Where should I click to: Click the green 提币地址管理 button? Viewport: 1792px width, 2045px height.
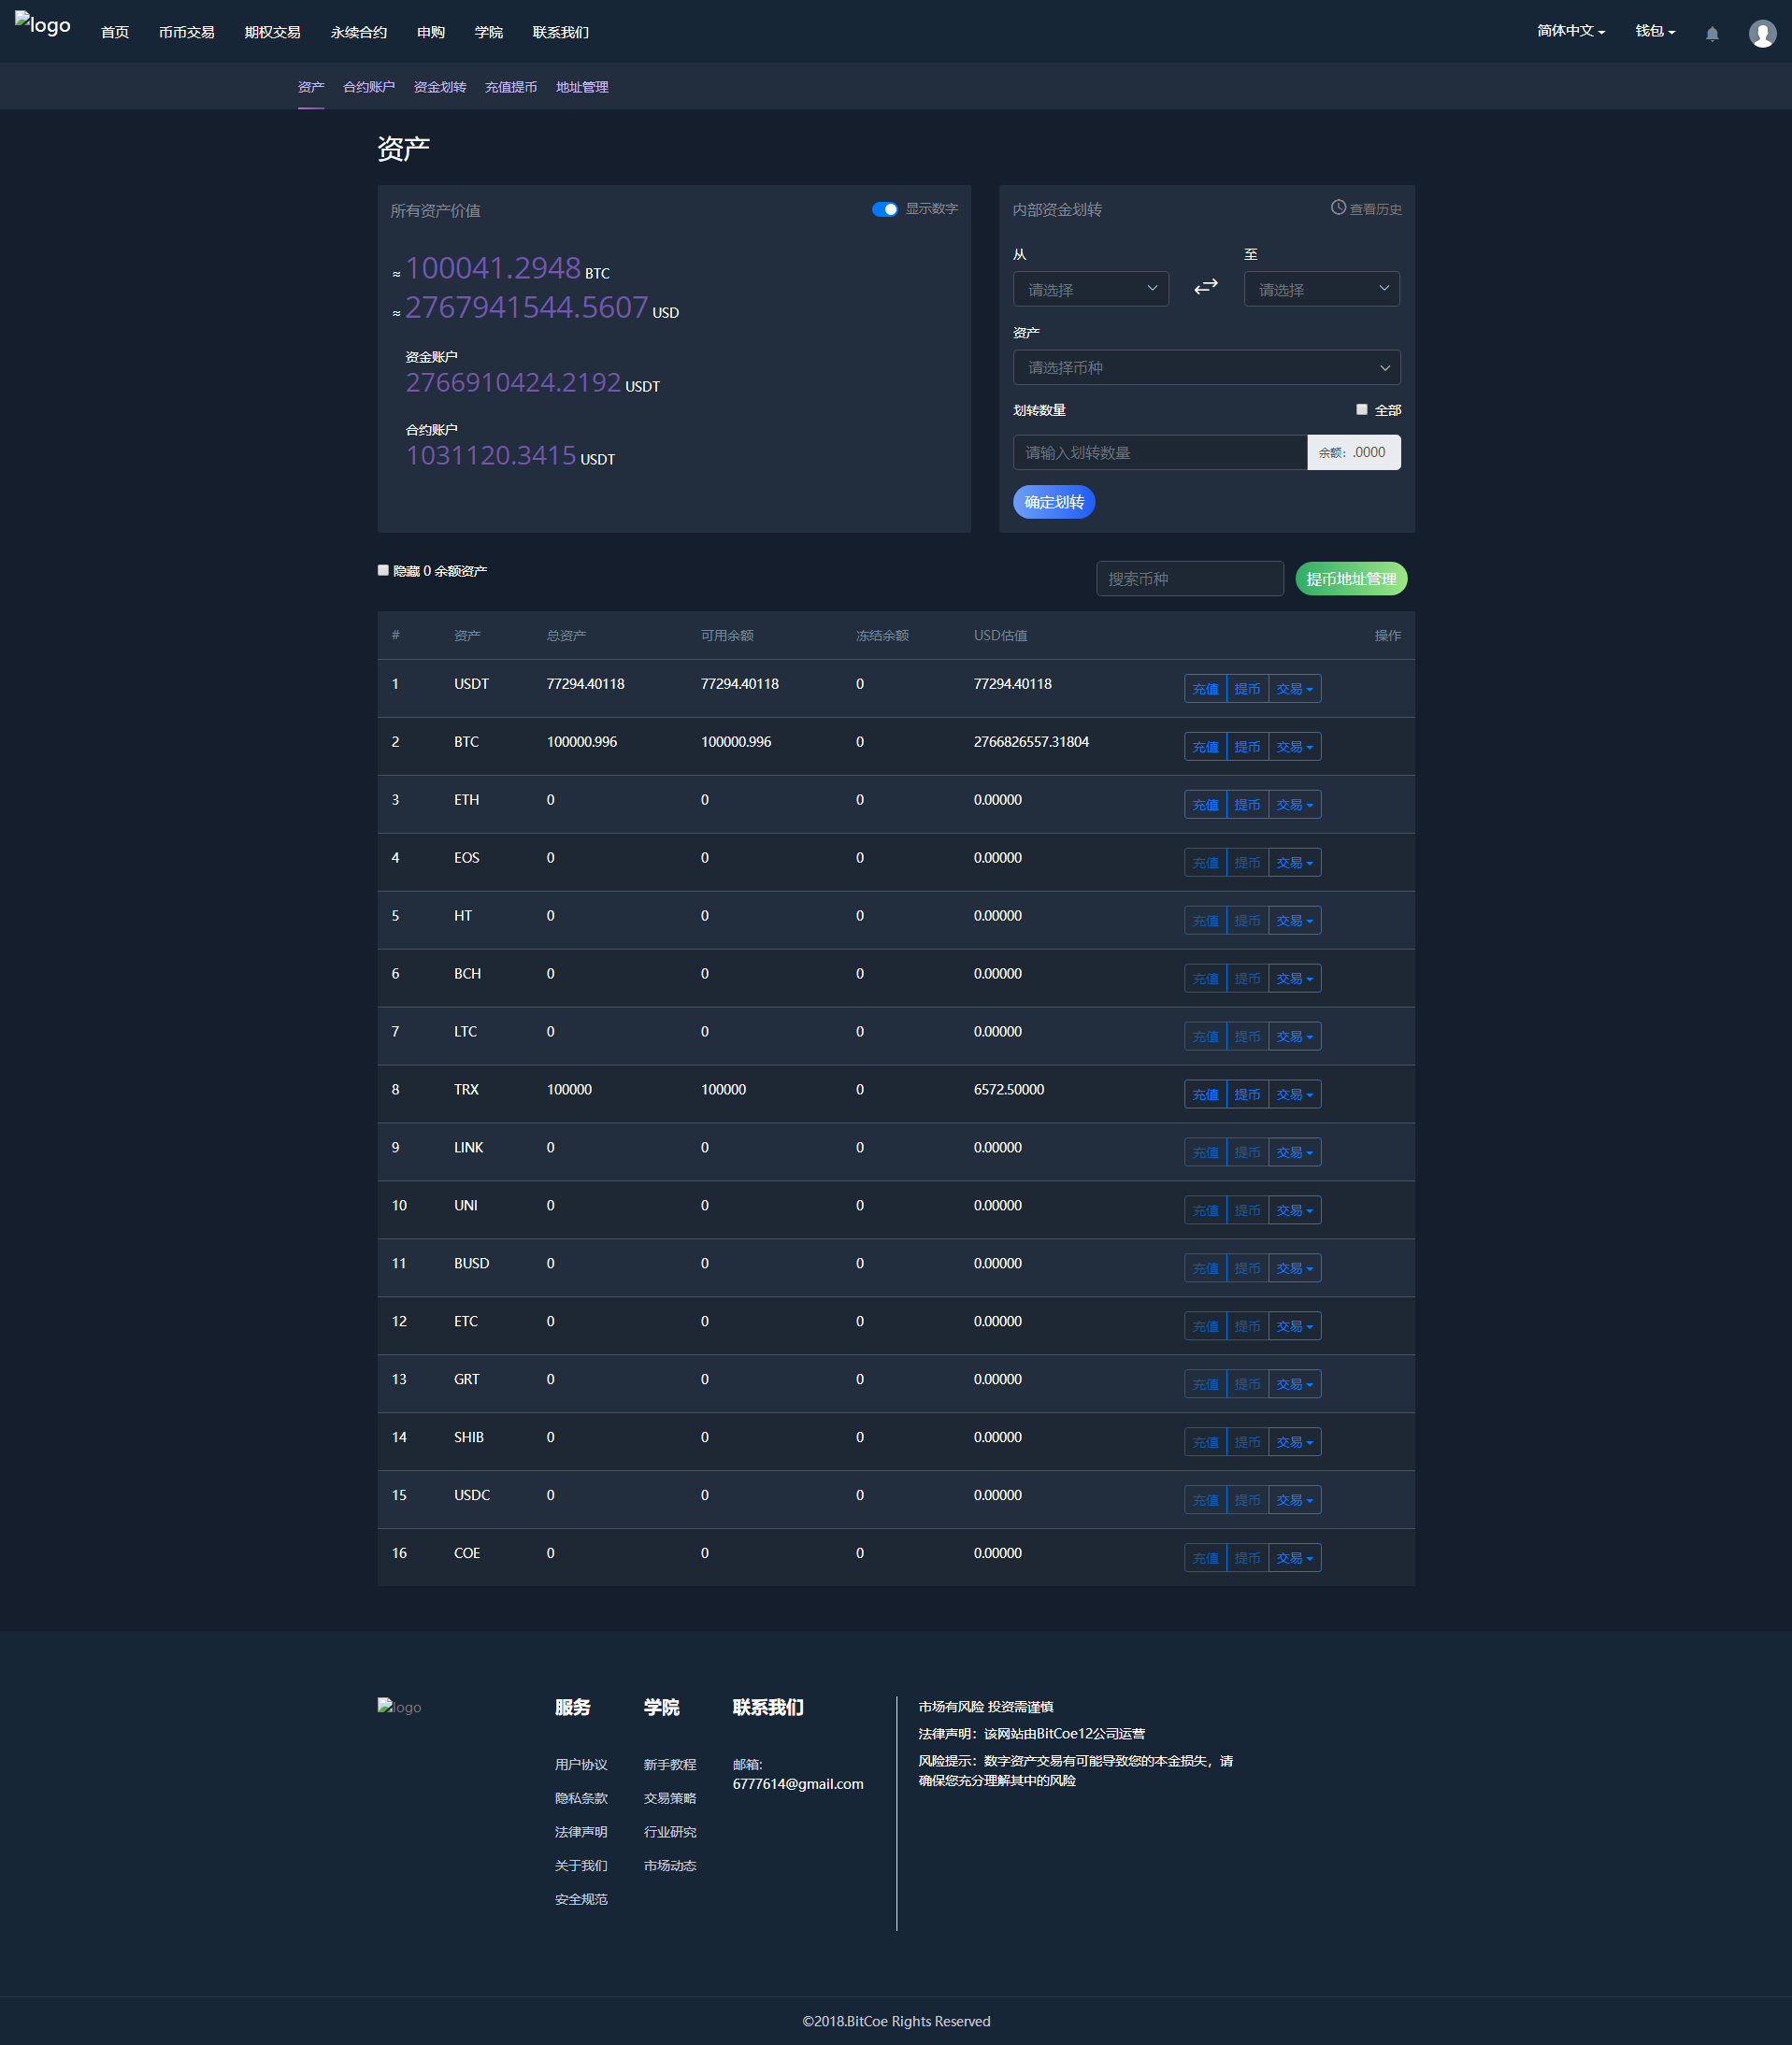pyautogui.click(x=1350, y=579)
